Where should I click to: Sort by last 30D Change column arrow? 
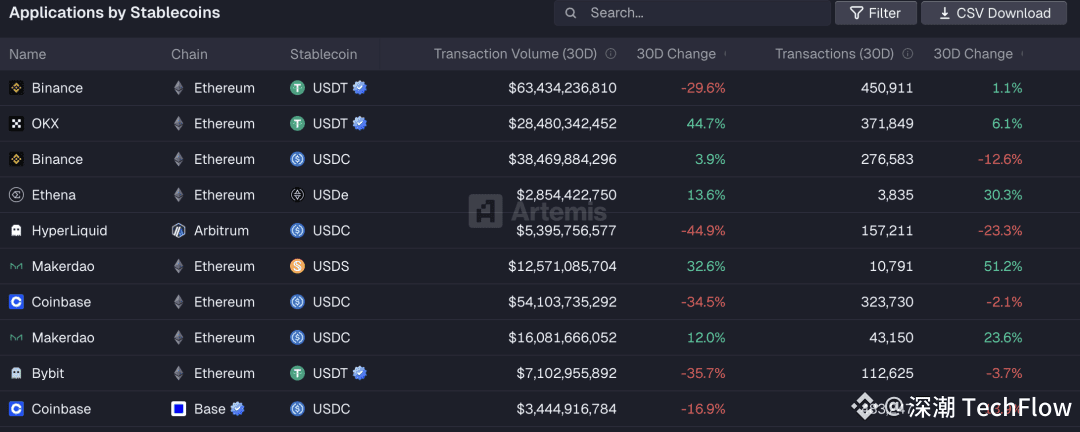point(1021,54)
